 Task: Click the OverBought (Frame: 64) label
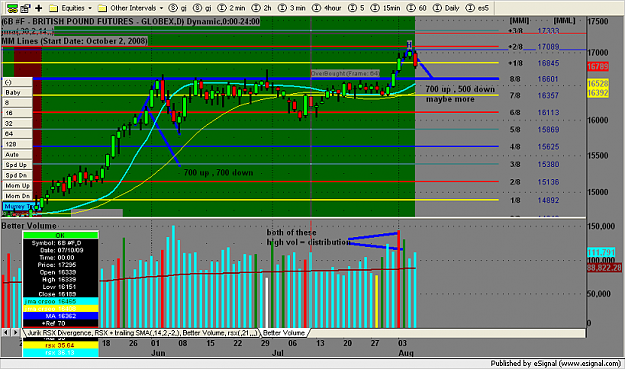tap(345, 73)
